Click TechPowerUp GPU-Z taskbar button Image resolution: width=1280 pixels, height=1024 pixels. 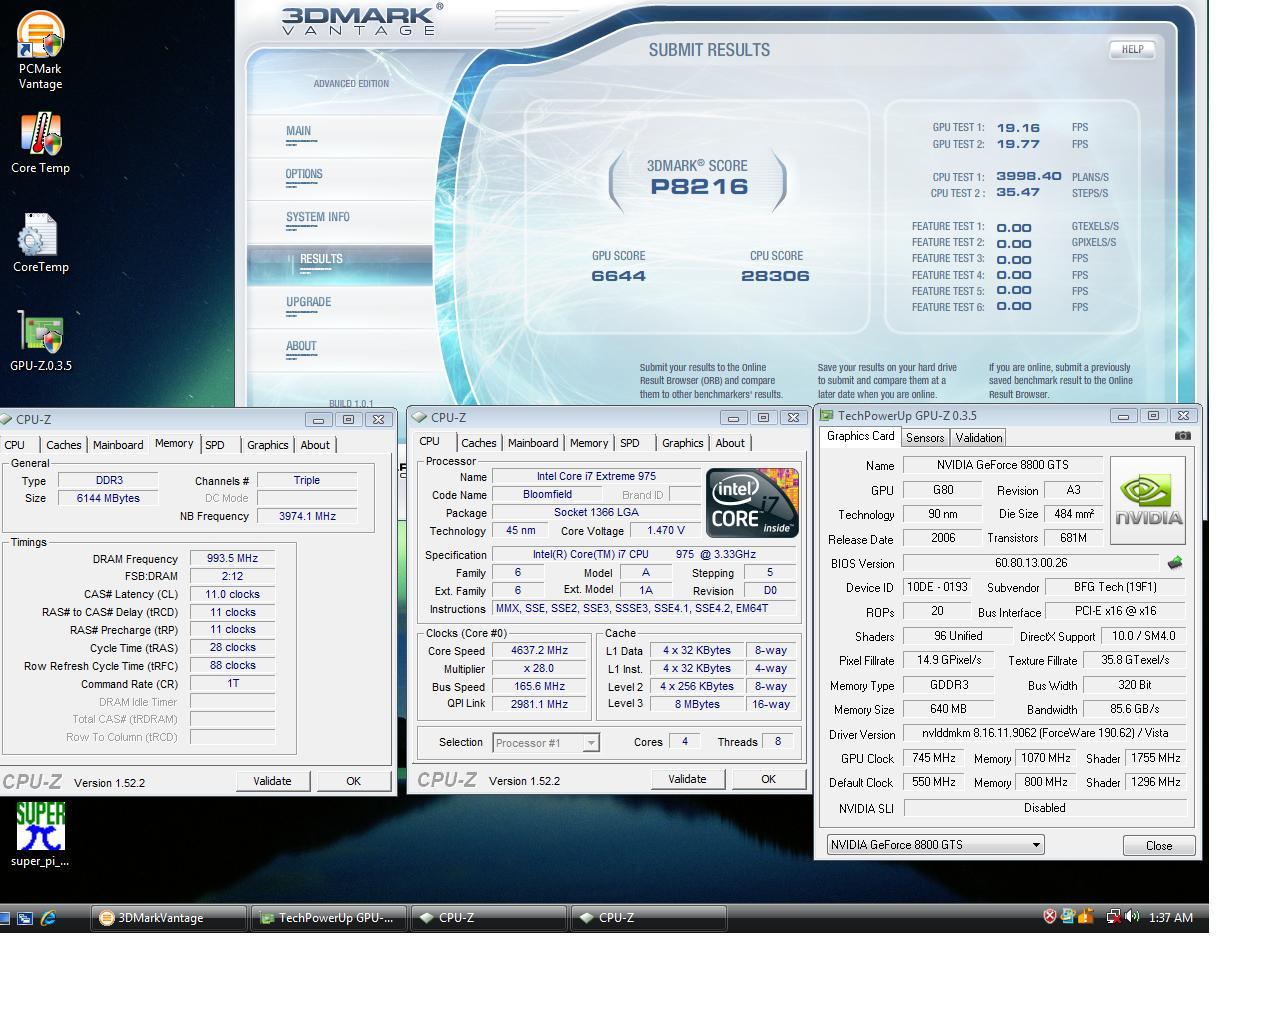pyautogui.click(x=329, y=917)
